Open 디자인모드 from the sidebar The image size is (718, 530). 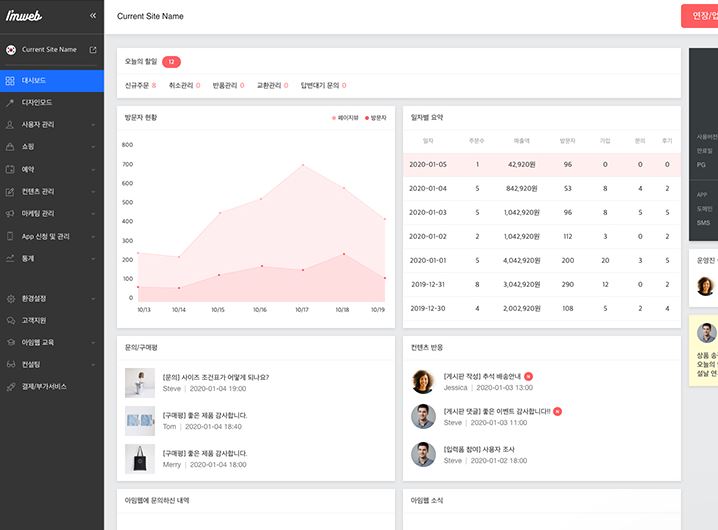tap(37, 102)
